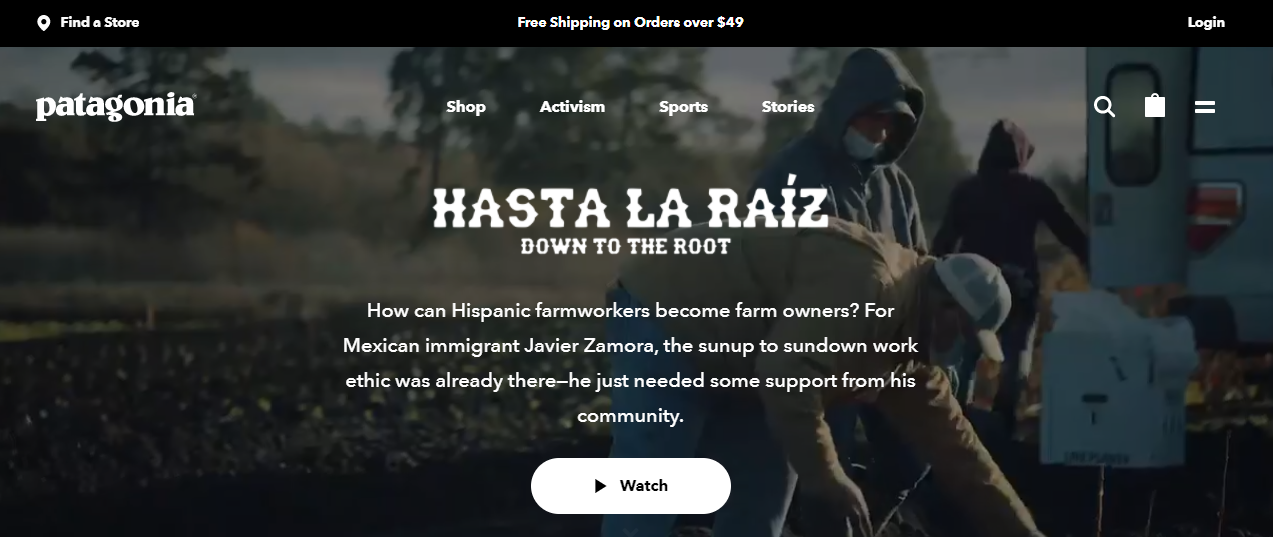1273x537 pixels.
Task: Open the shopping bag cart icon
Action: coord(1155,106)
